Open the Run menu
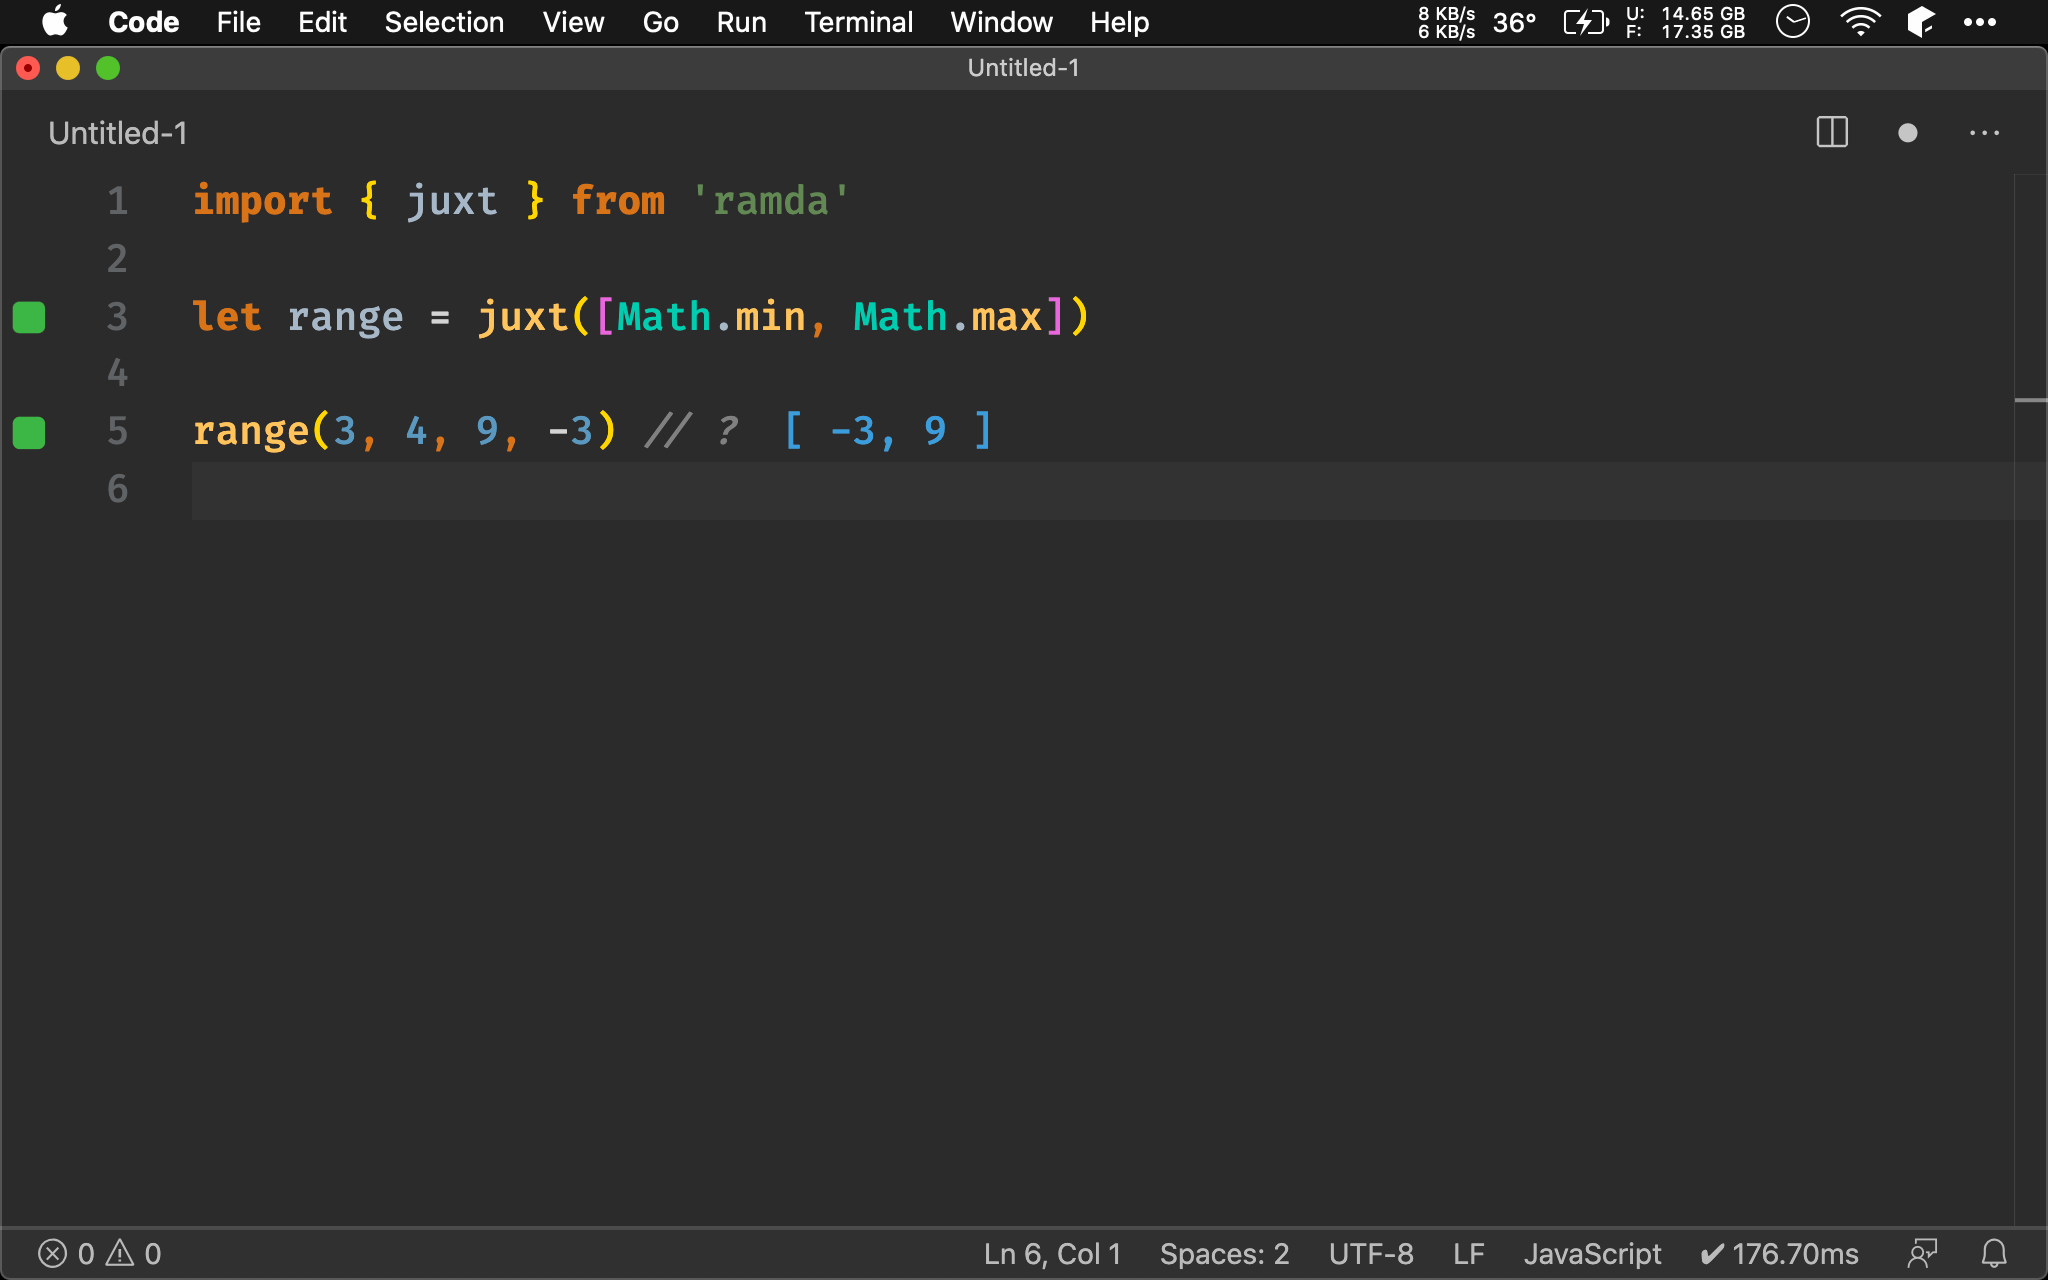Image resolution: width=2048 pixels, height=1280 pixels. [x=741, y=22]
